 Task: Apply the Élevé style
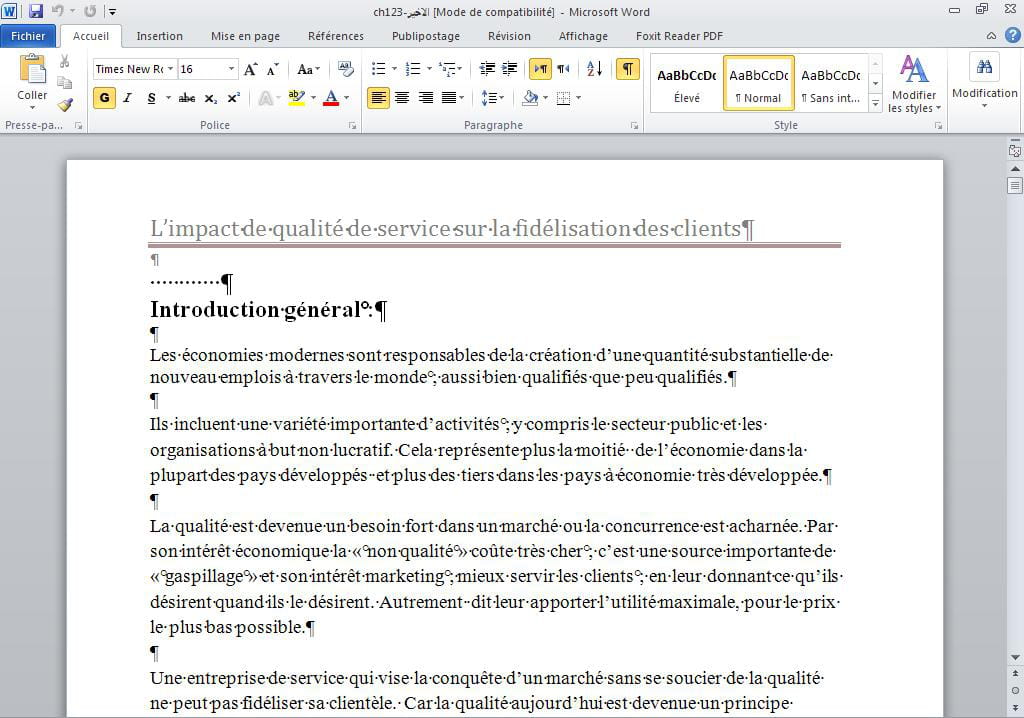686,83
